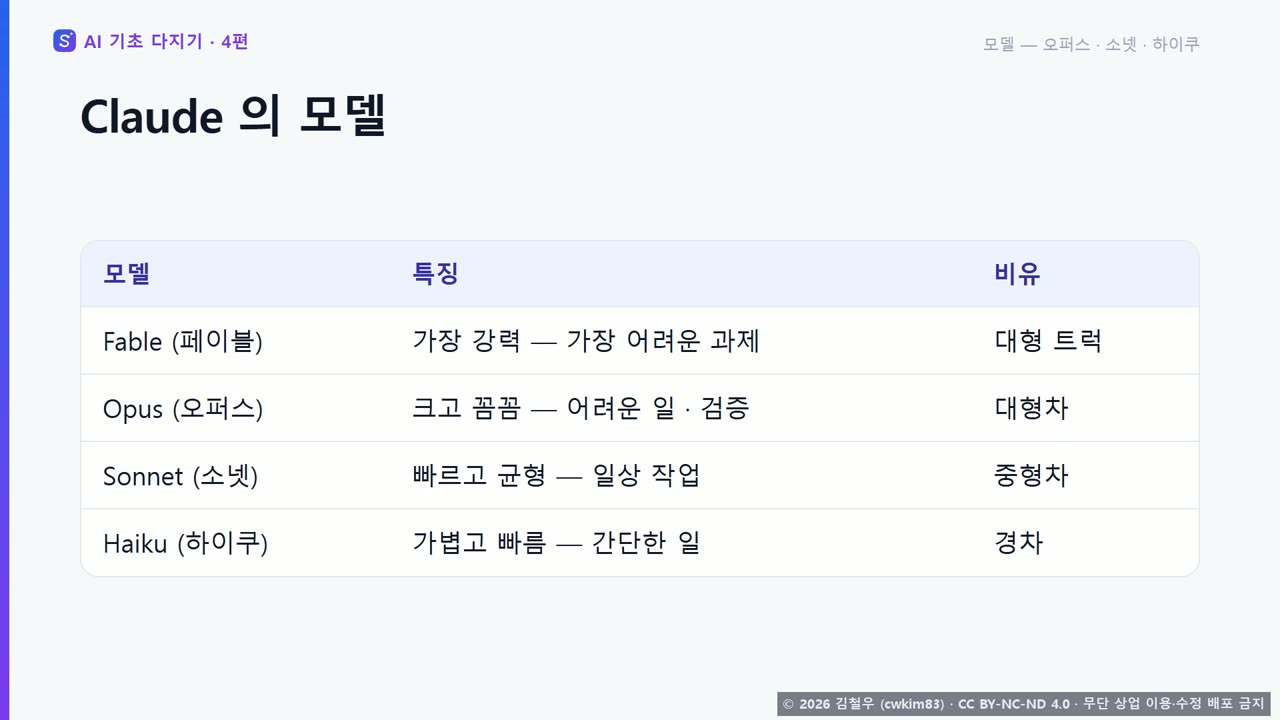
Task: Click the '경차' cell
Action: 1019,543
